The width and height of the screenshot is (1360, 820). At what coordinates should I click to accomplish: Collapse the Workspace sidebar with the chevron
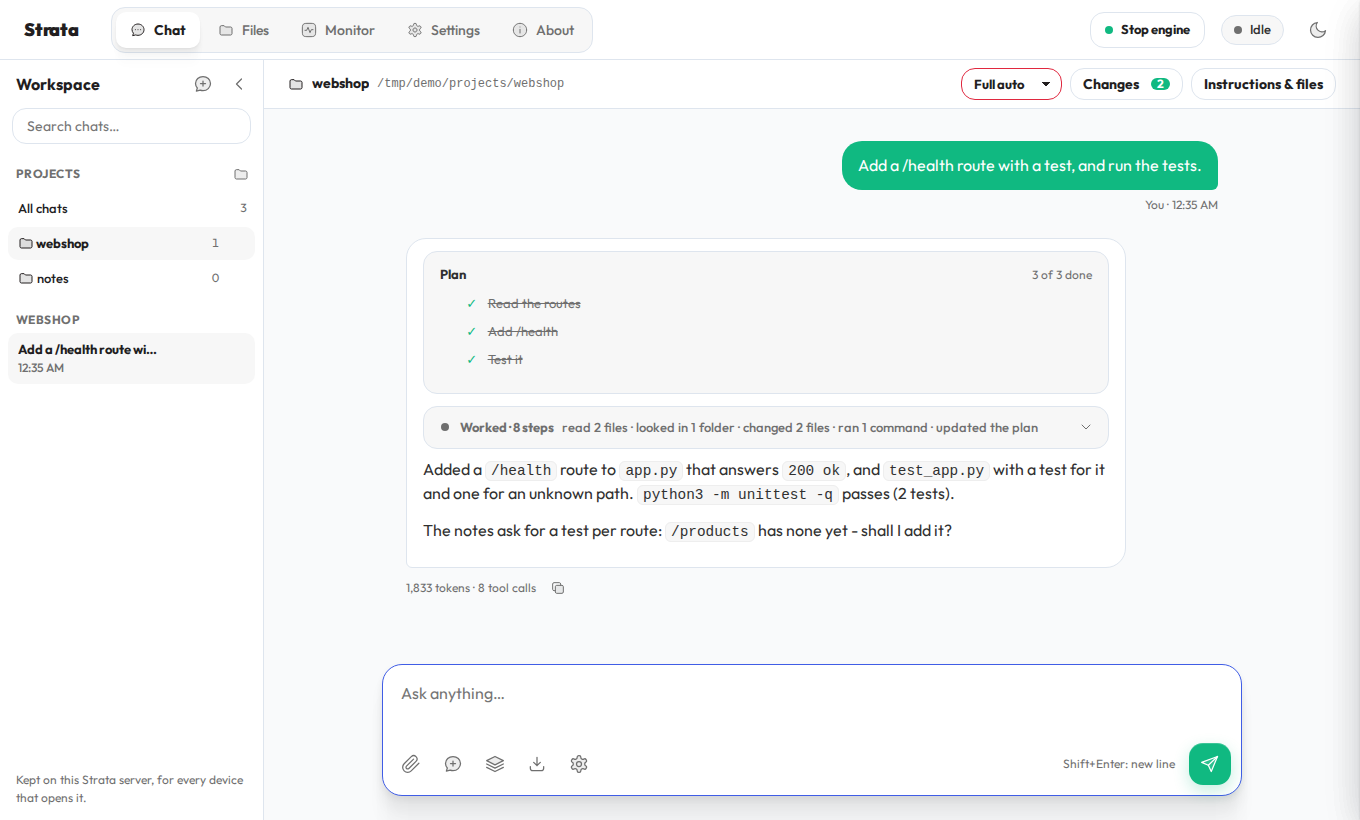239,84
